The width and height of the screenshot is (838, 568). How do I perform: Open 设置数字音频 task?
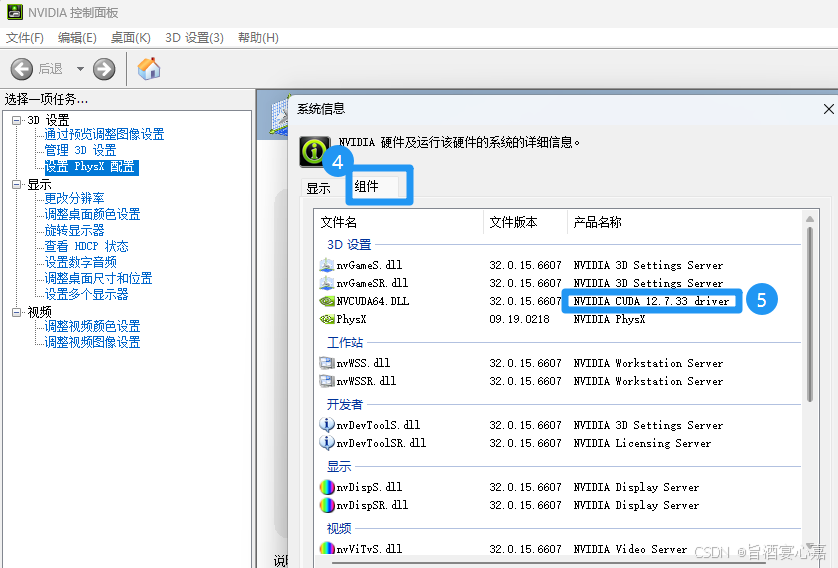(x=80, y=262)
